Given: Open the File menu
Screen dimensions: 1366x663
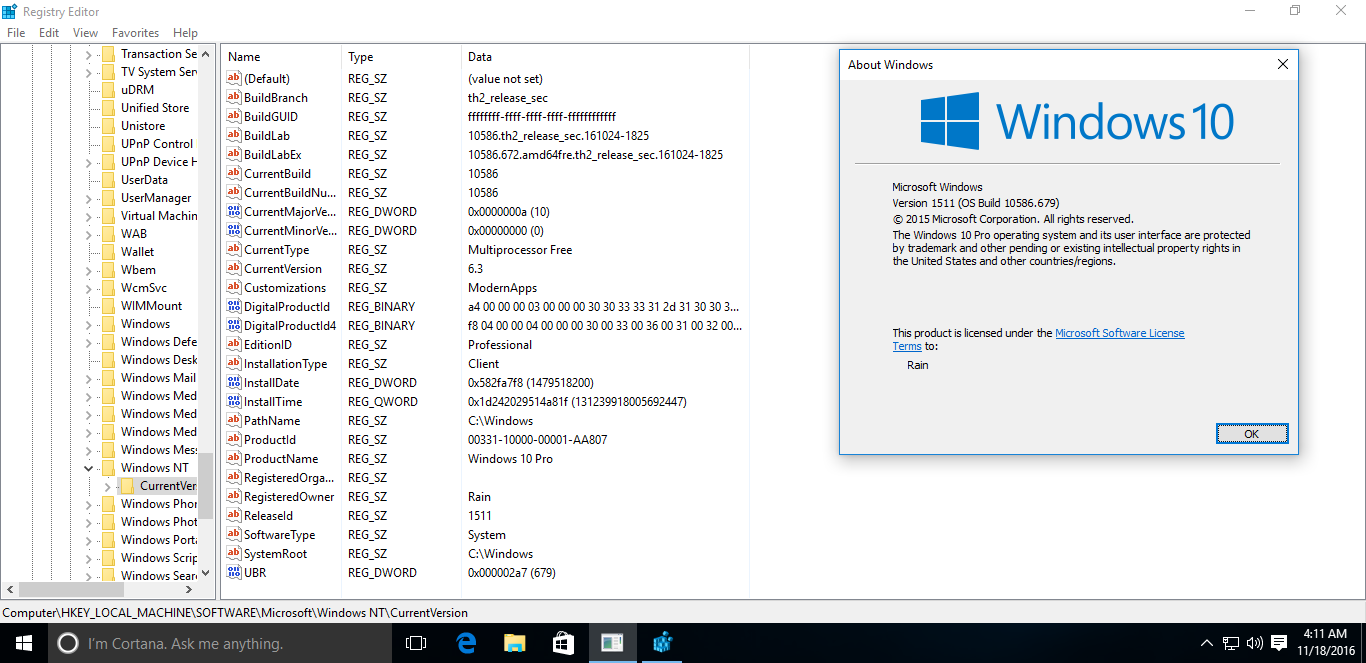Looking at the screenshot, I should (16, 33).
